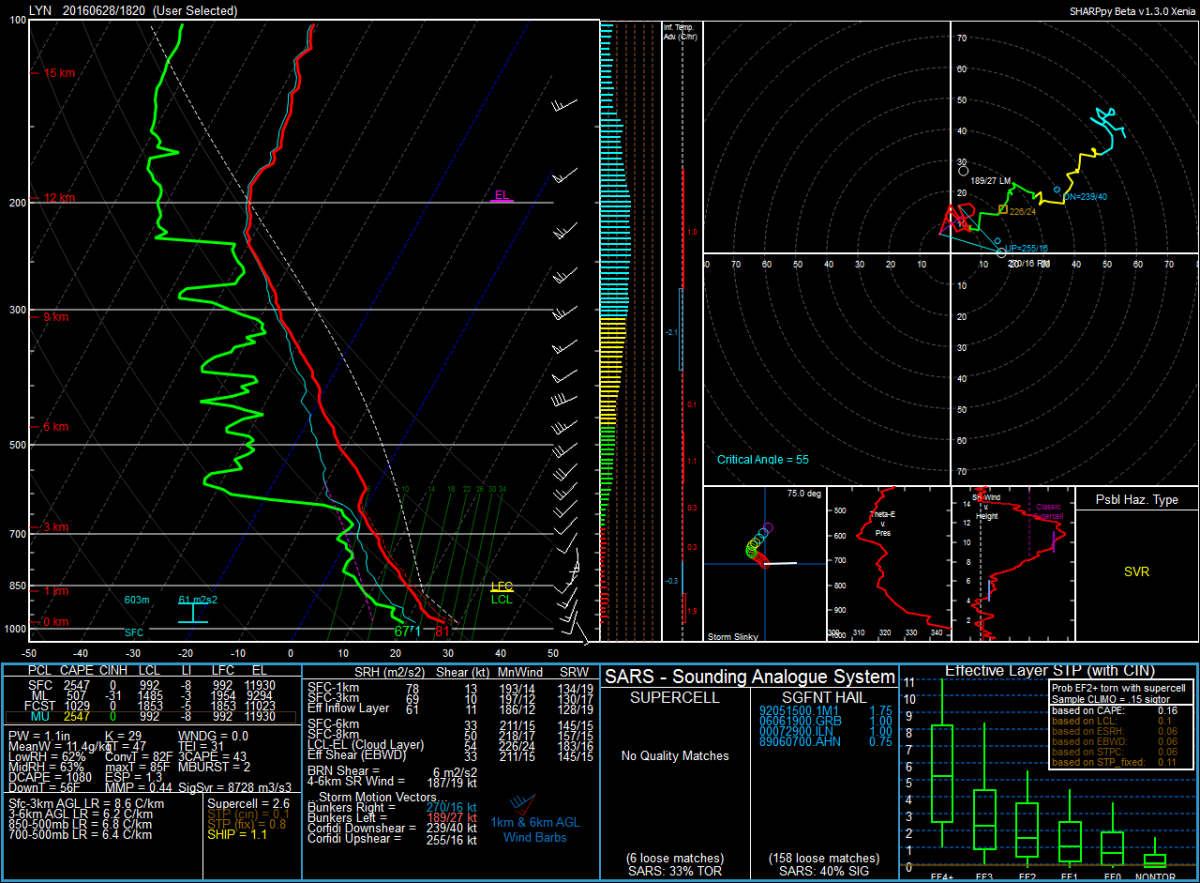Screen dimensions: 1200x883
Task: Click the SVR possible hazard type label
Action: point(1136,572)
